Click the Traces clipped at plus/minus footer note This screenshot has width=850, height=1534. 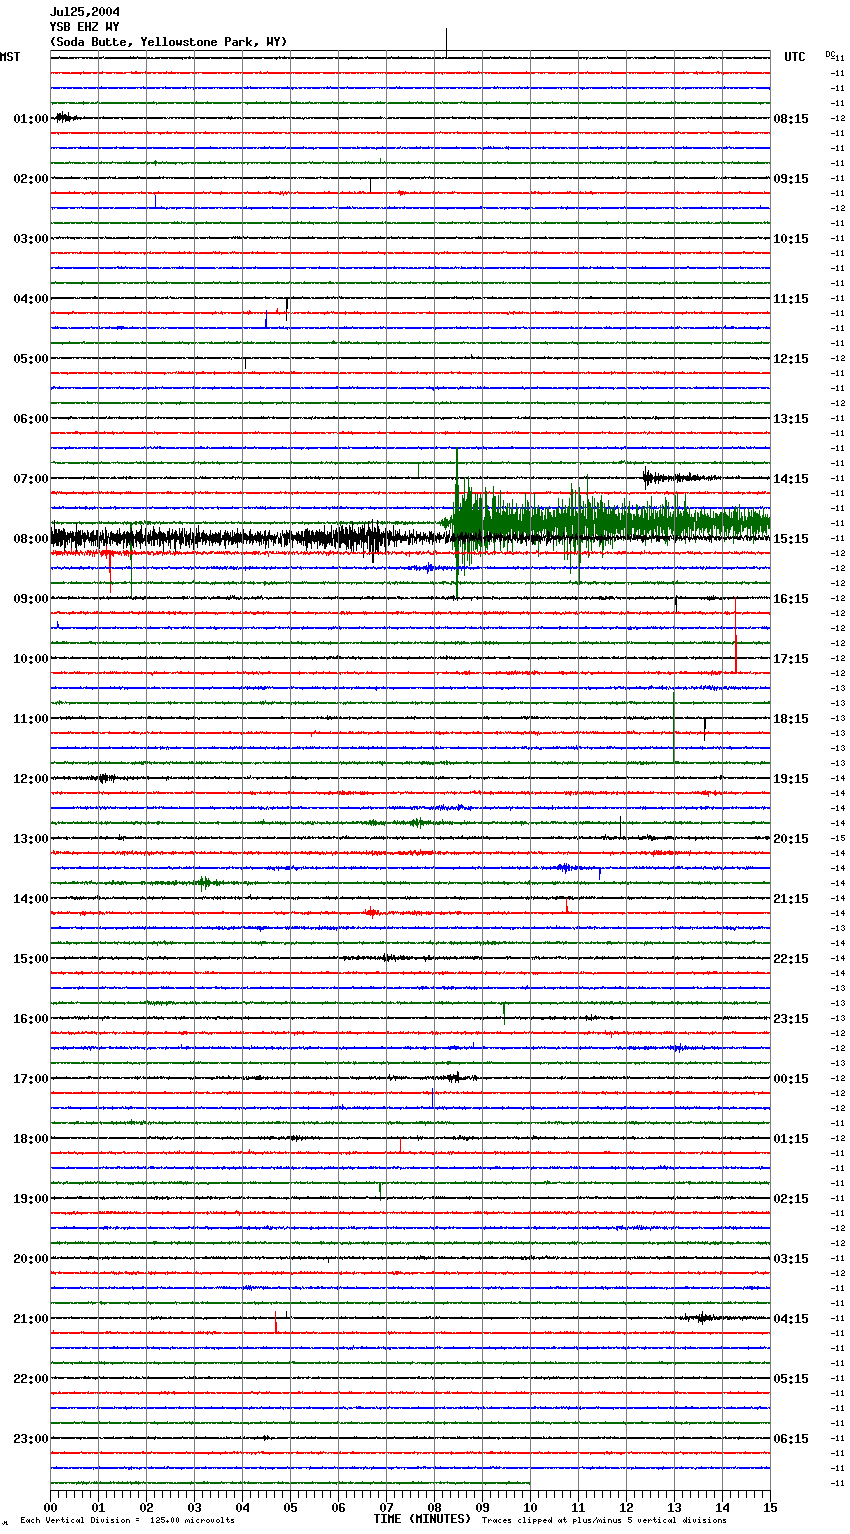point(604,1521)
